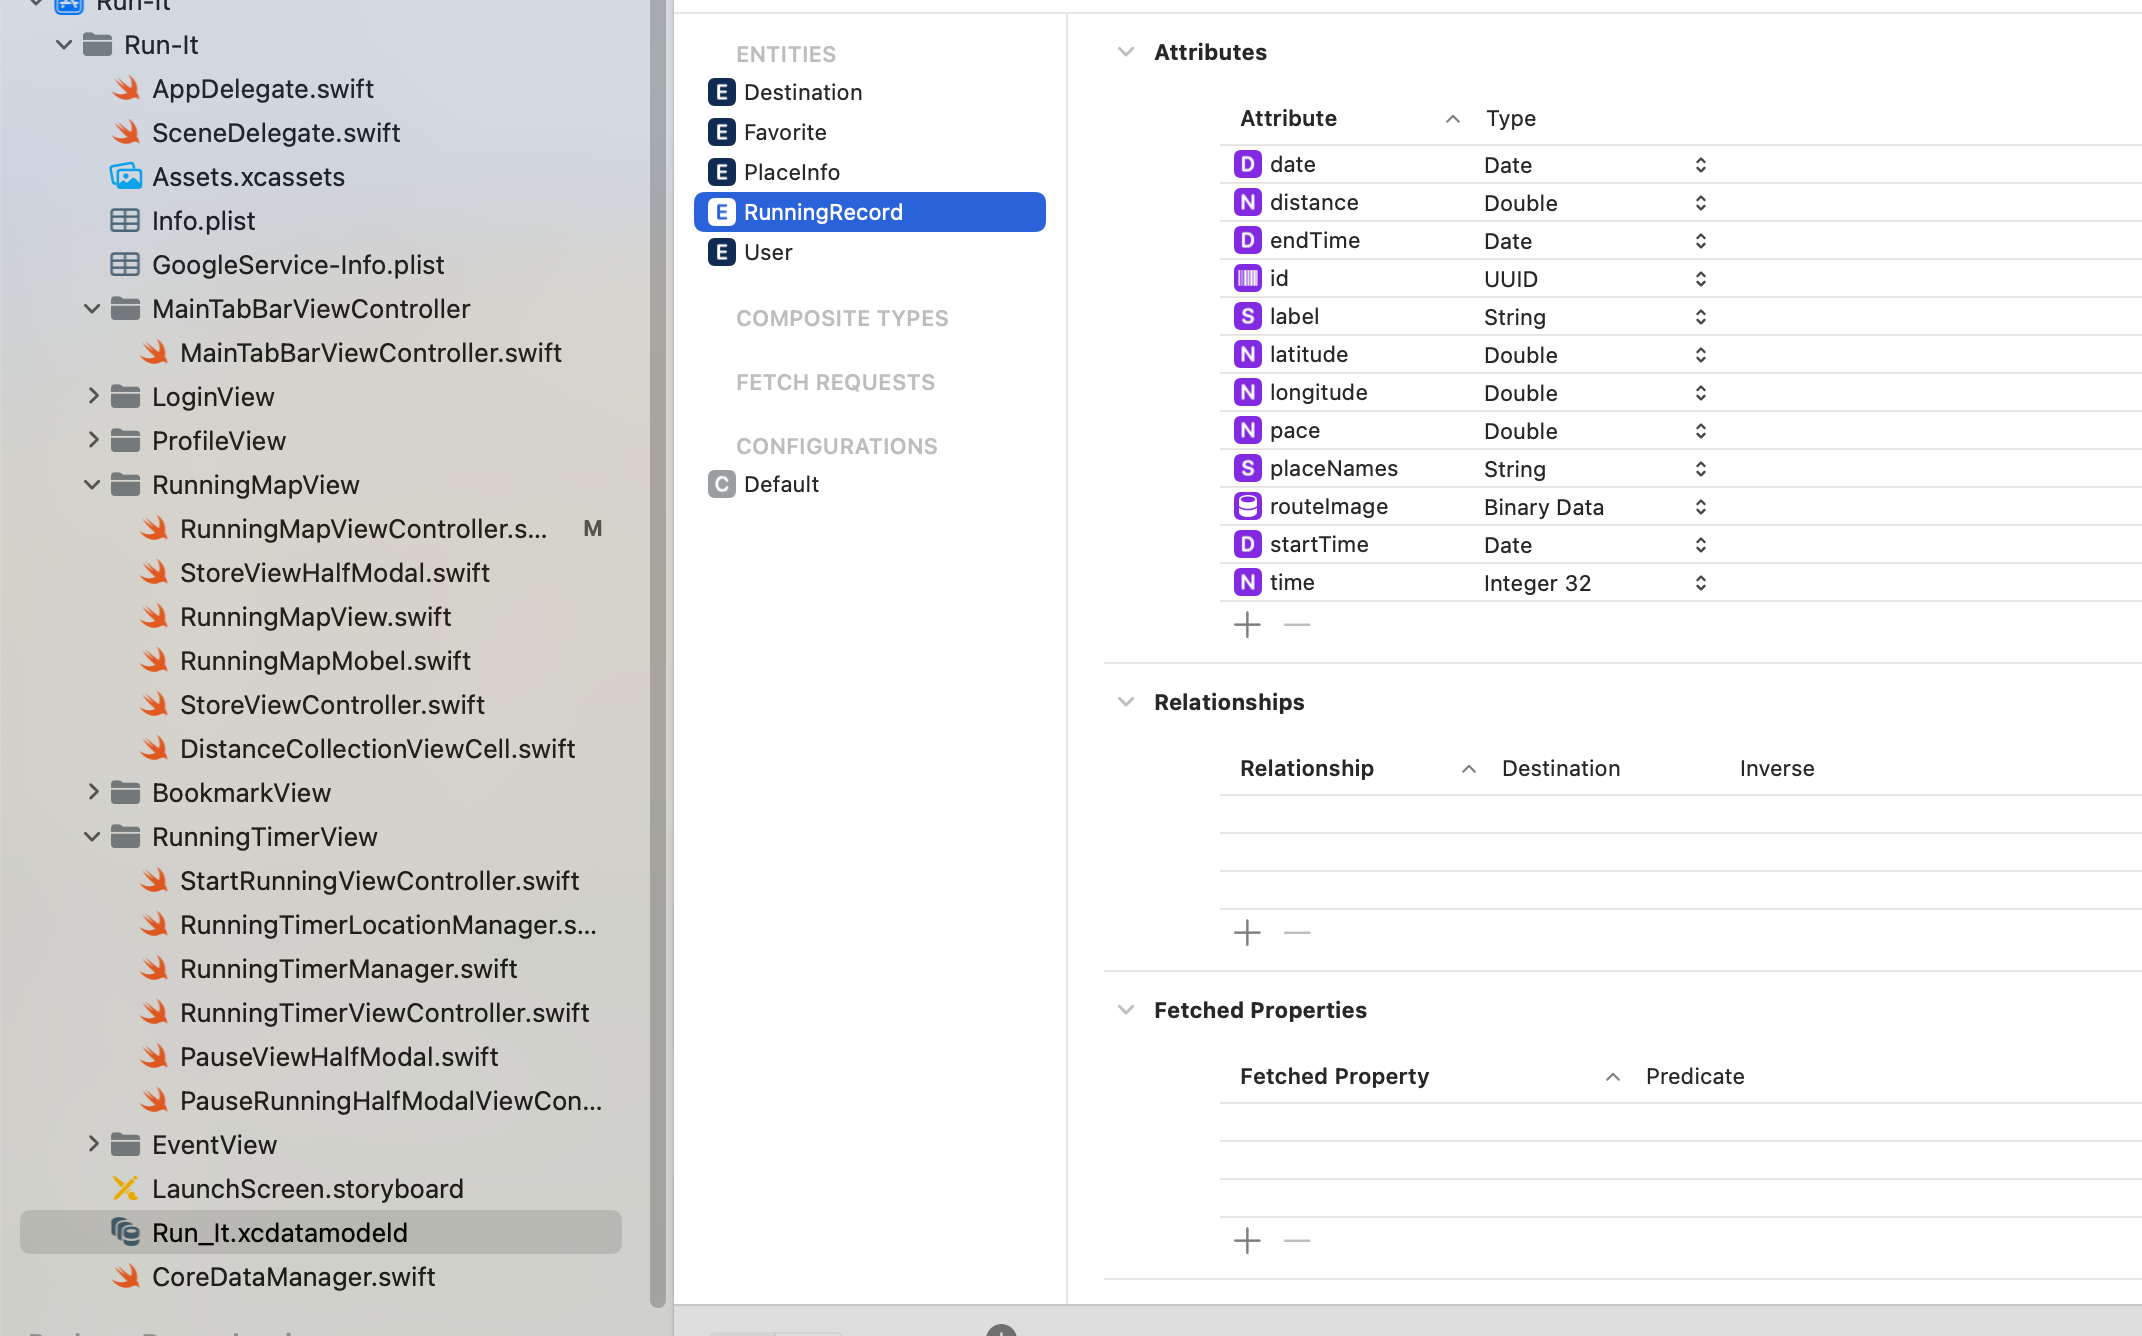Click the Default configuration icon

click(x=721, y=485)
